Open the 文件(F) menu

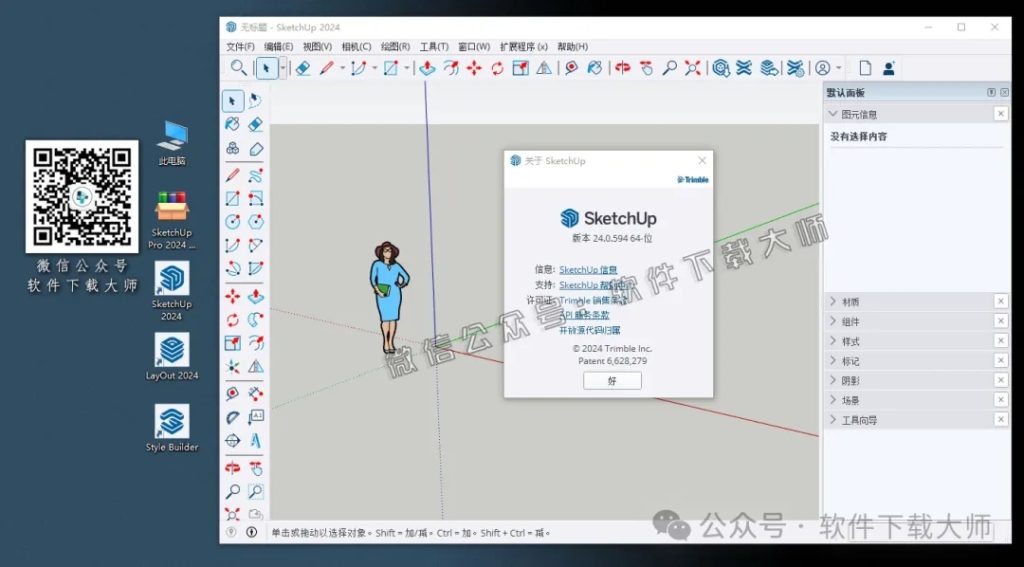[240, 47]
